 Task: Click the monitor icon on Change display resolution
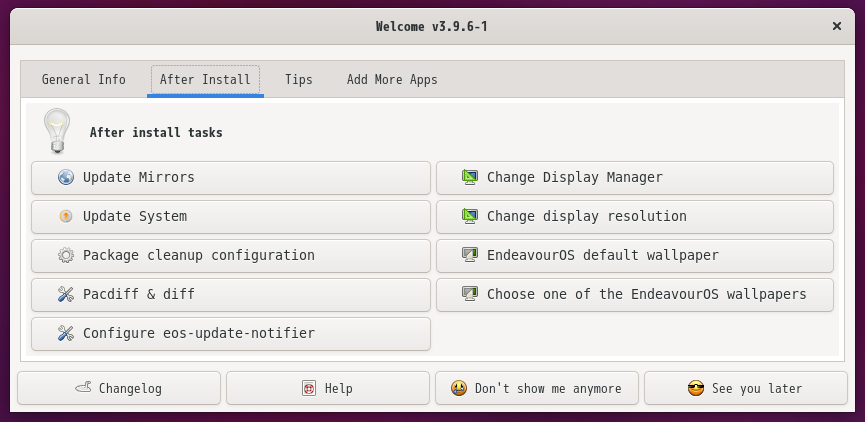coord(469,216)
